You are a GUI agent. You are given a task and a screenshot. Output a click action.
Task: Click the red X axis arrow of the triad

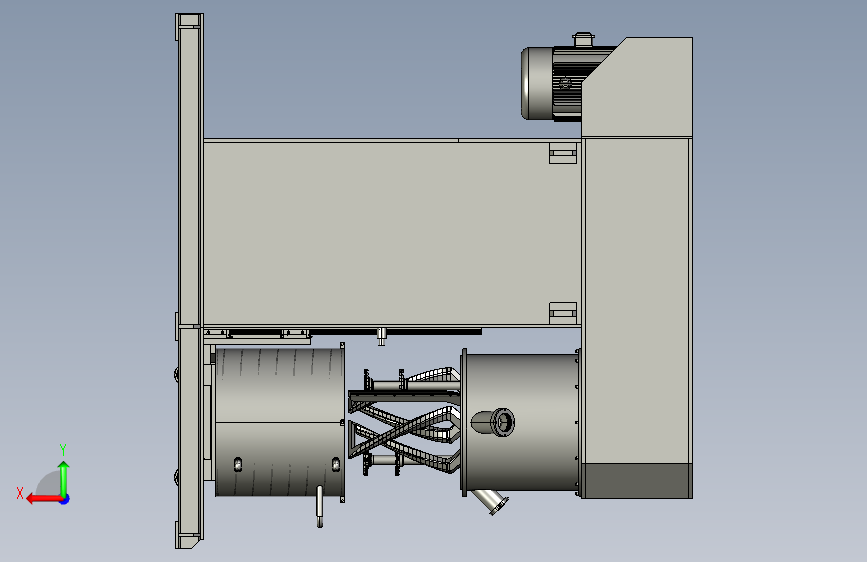(x=43, y=499)
